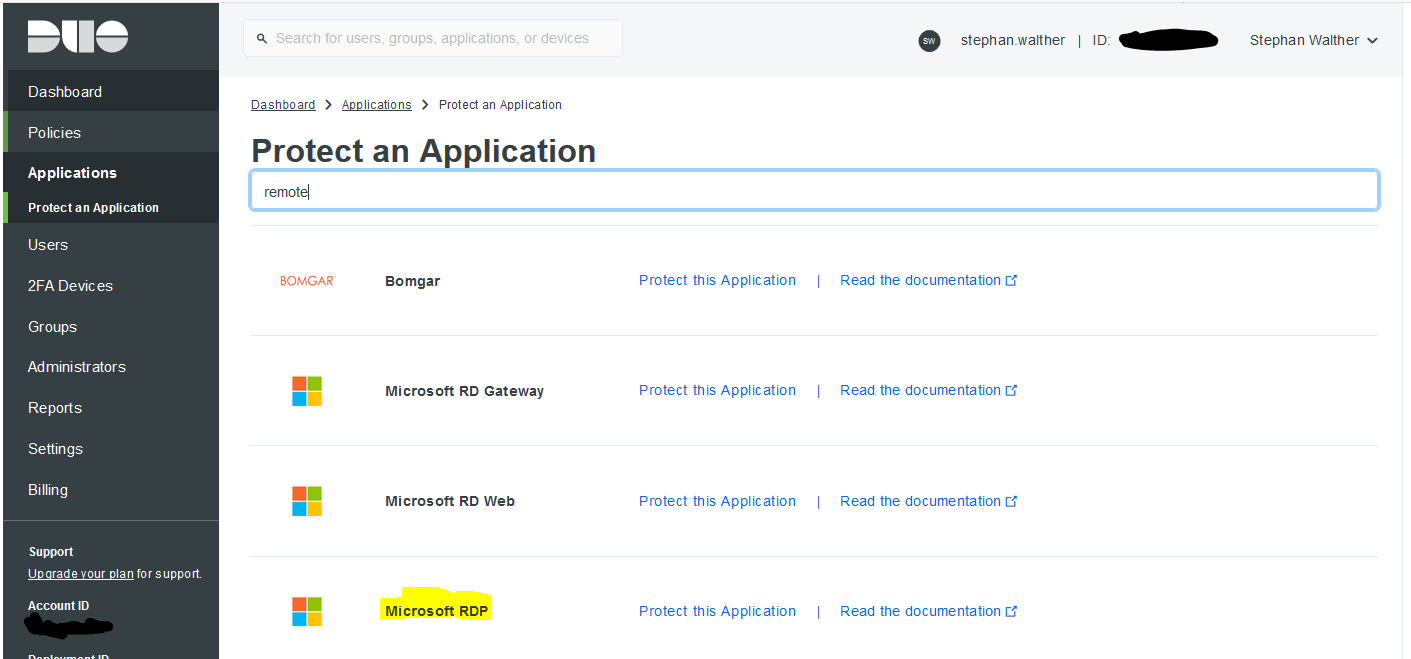1411x659 pixels.
Task: Click the Protect an Application breadcrumb text
Action: 500,105
